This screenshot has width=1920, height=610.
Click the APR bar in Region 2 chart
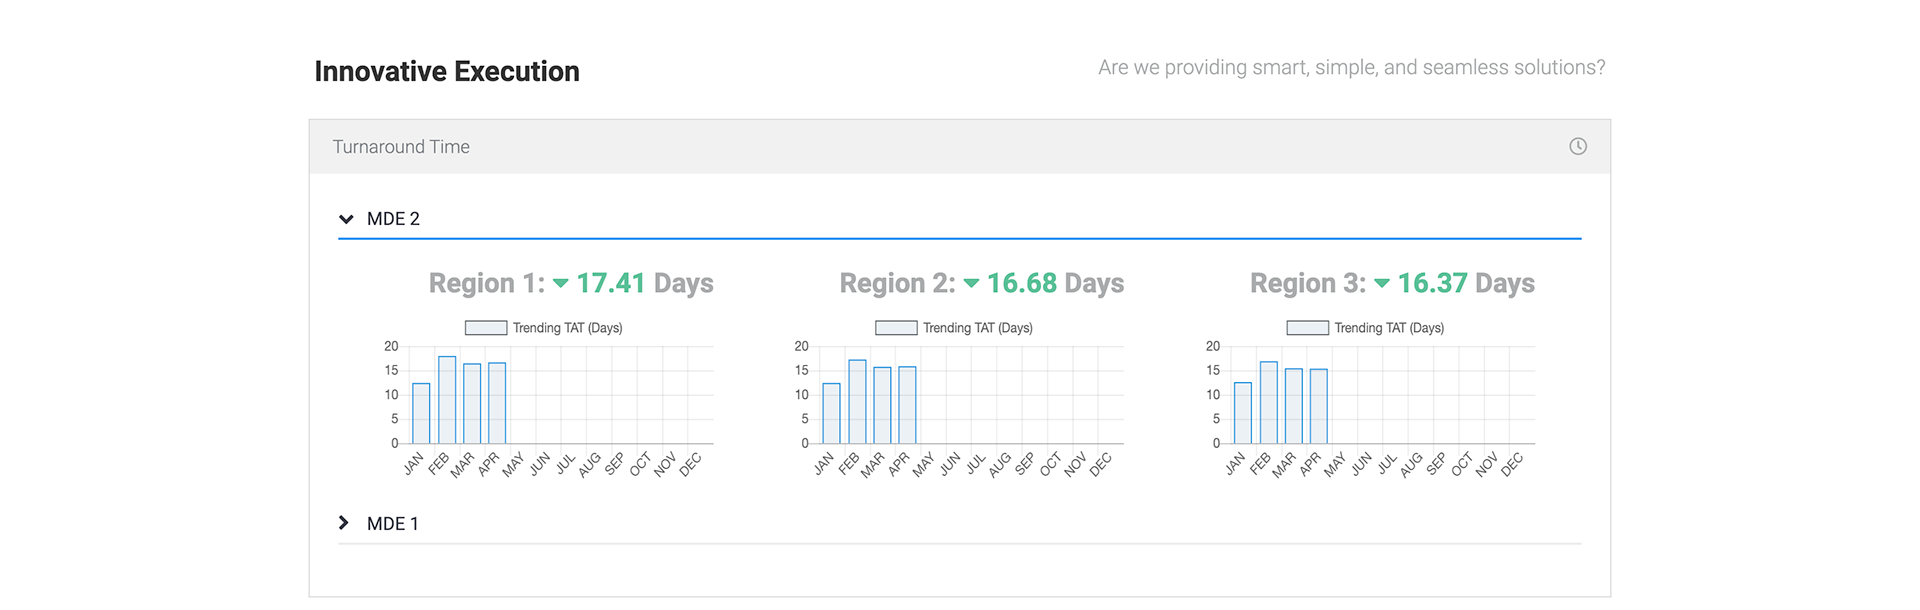(907, 405)
